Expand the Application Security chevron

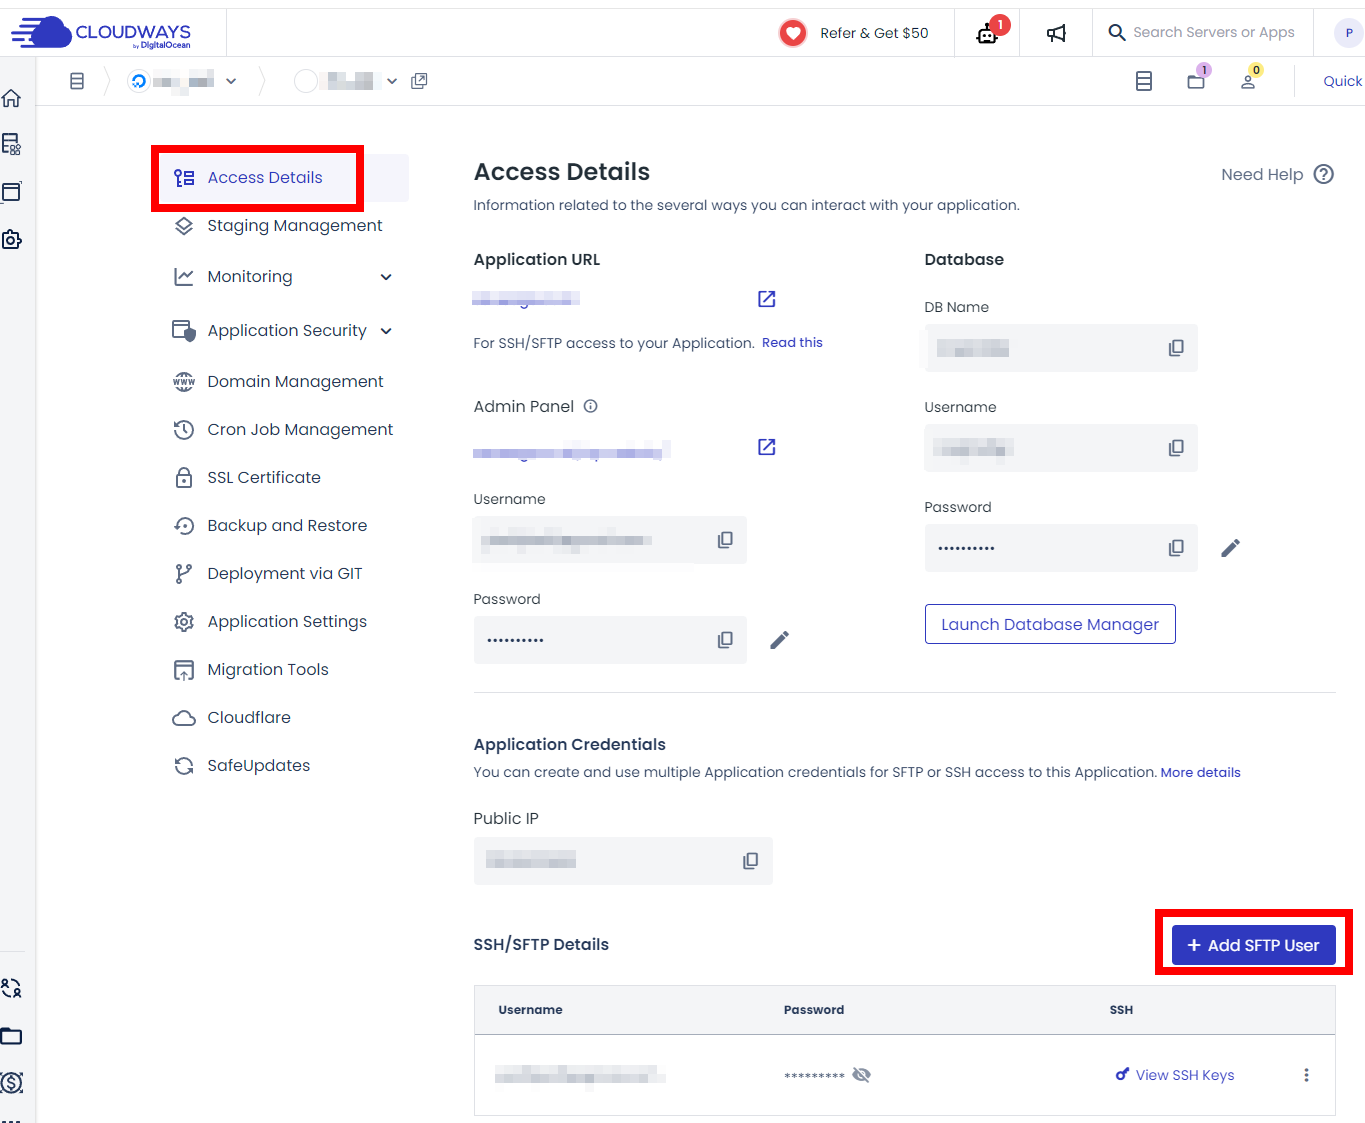(x=386, y=331)
